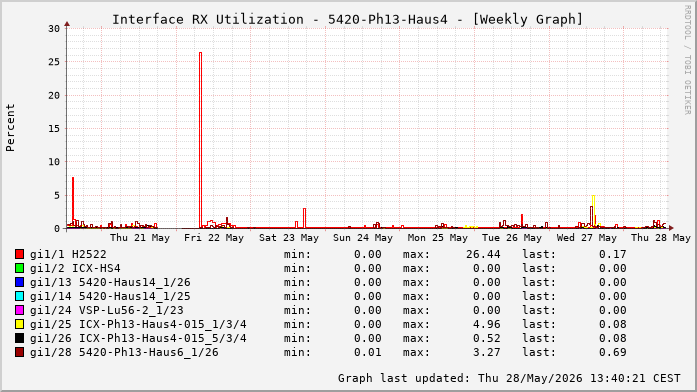Click the 'Sun 24 May' axis label
This screenshot has width=697, height=392.
point(363,238)
